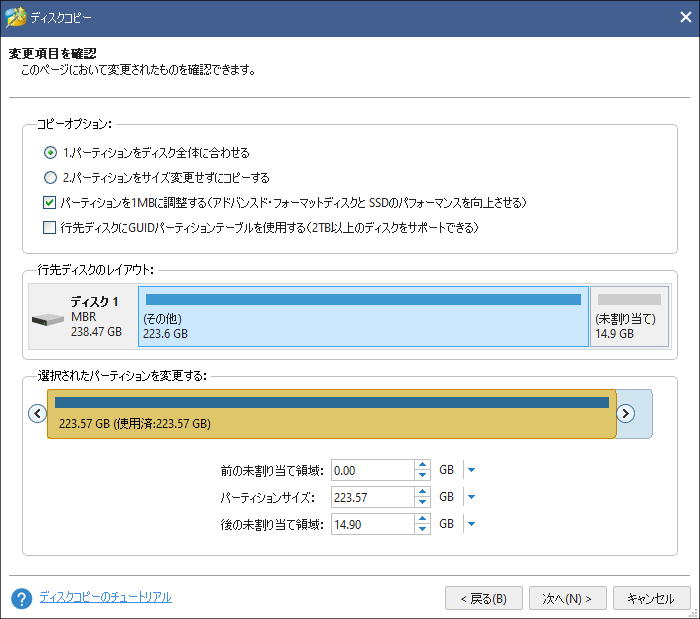This screenshot has height=619, width=700.
Task: Increase 後の未割り当て領域 with up arrow
Action: [x=422, y=518]
